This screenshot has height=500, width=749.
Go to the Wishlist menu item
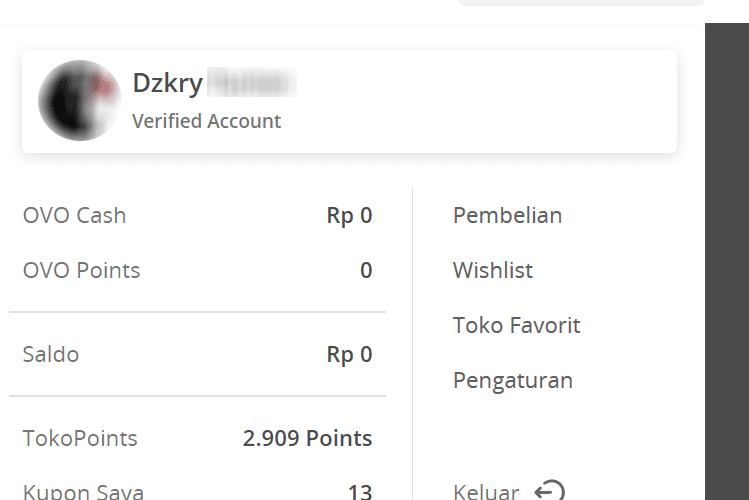pyautogui.click(x=492, y=270)
